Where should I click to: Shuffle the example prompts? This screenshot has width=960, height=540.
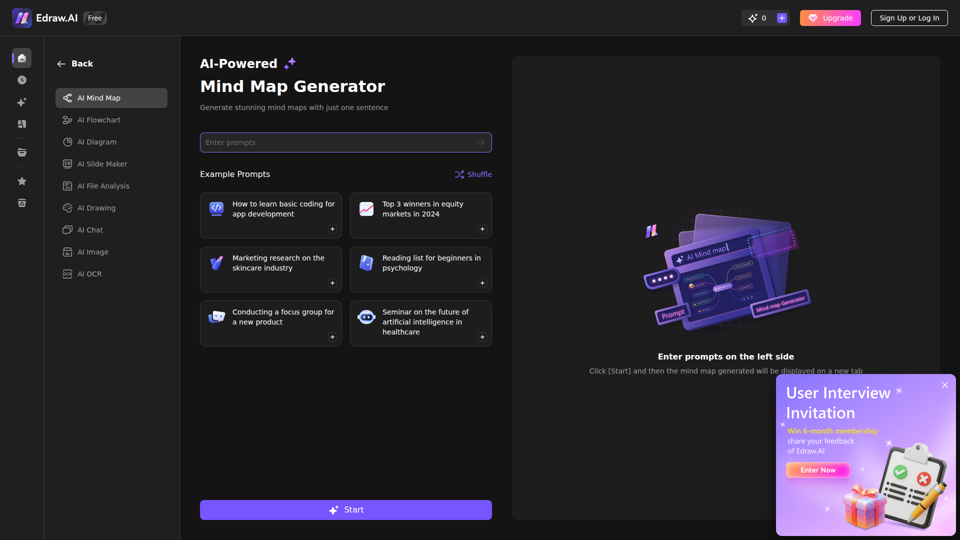pos(473,174)
